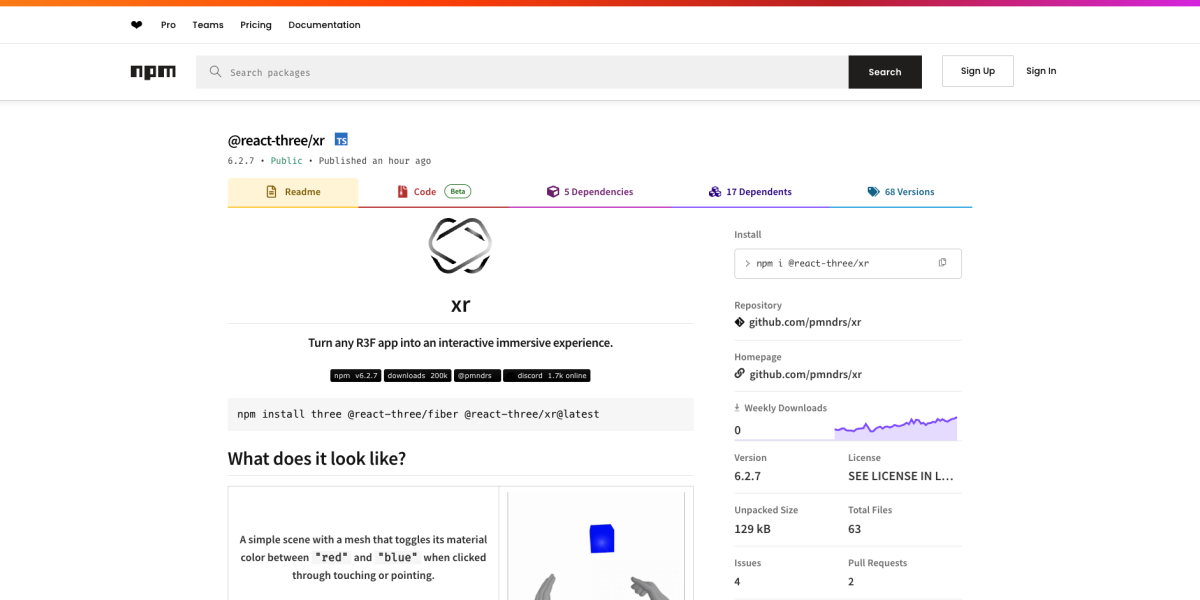Open the Readme tab
Image resolution: width=1200 pixels, height=600 pixels.
click(293, 192)
